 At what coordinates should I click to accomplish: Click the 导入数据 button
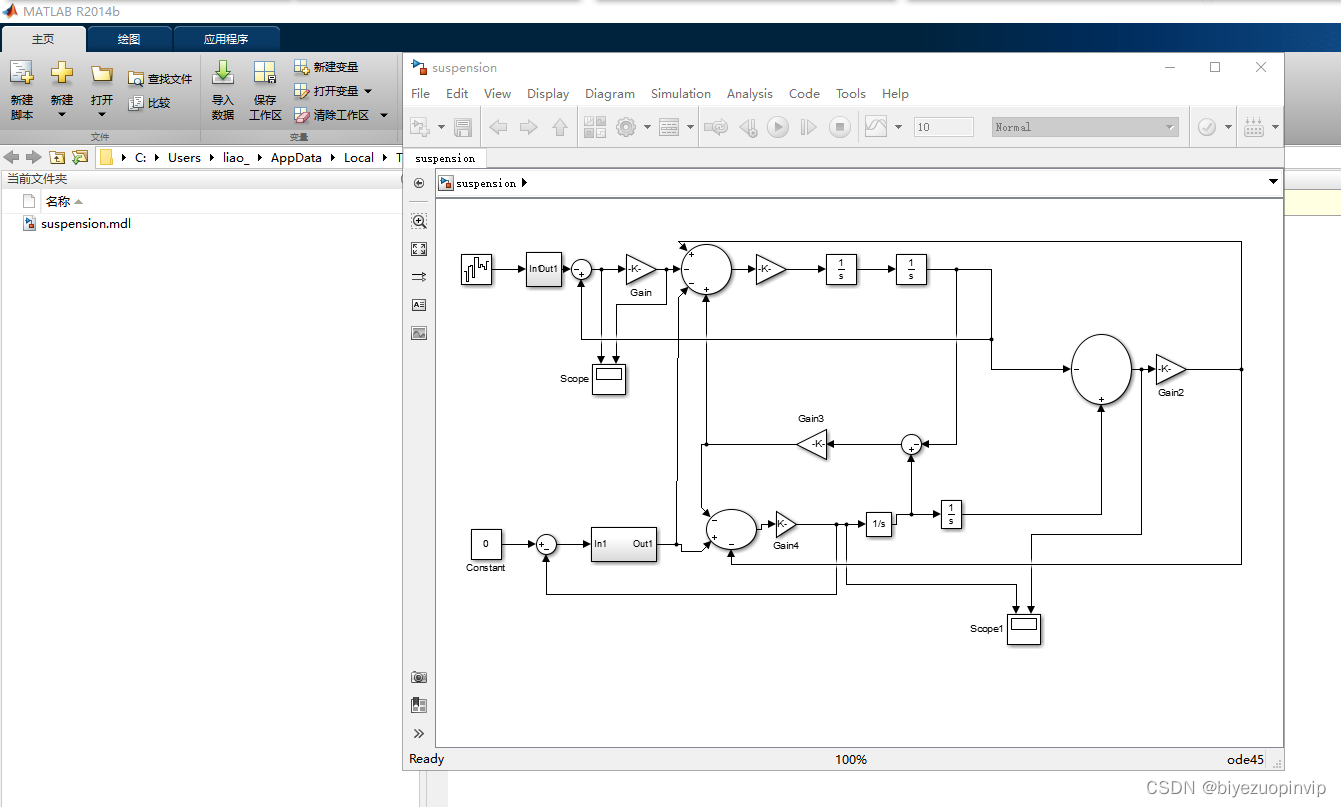[223, 91]
